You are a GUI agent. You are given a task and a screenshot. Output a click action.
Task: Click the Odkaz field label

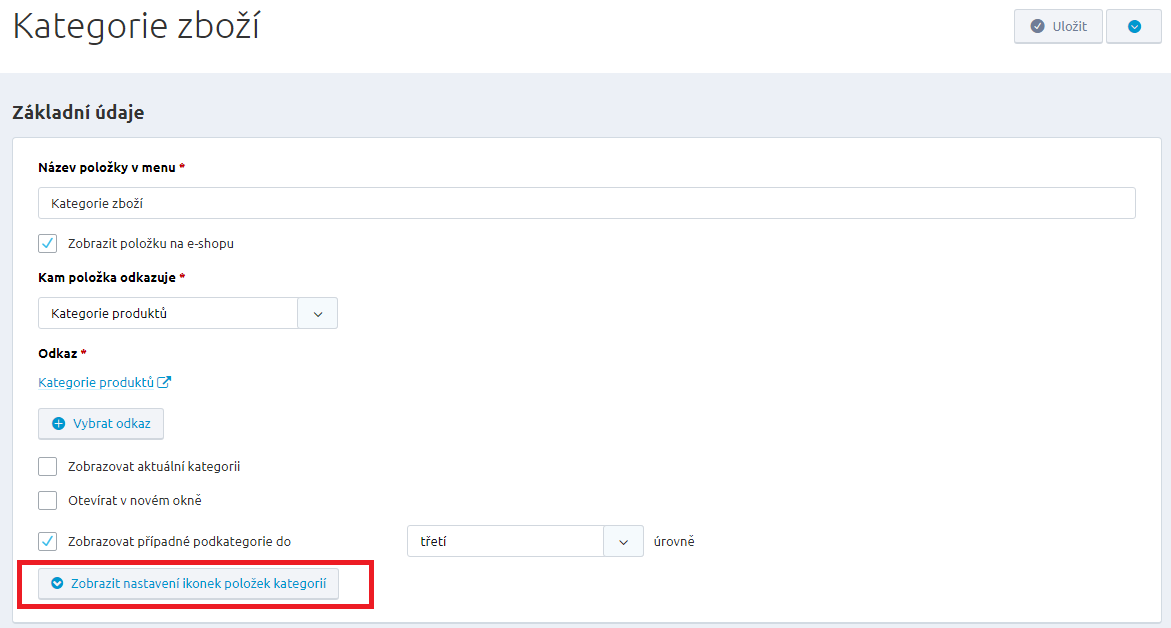point(58,353)
